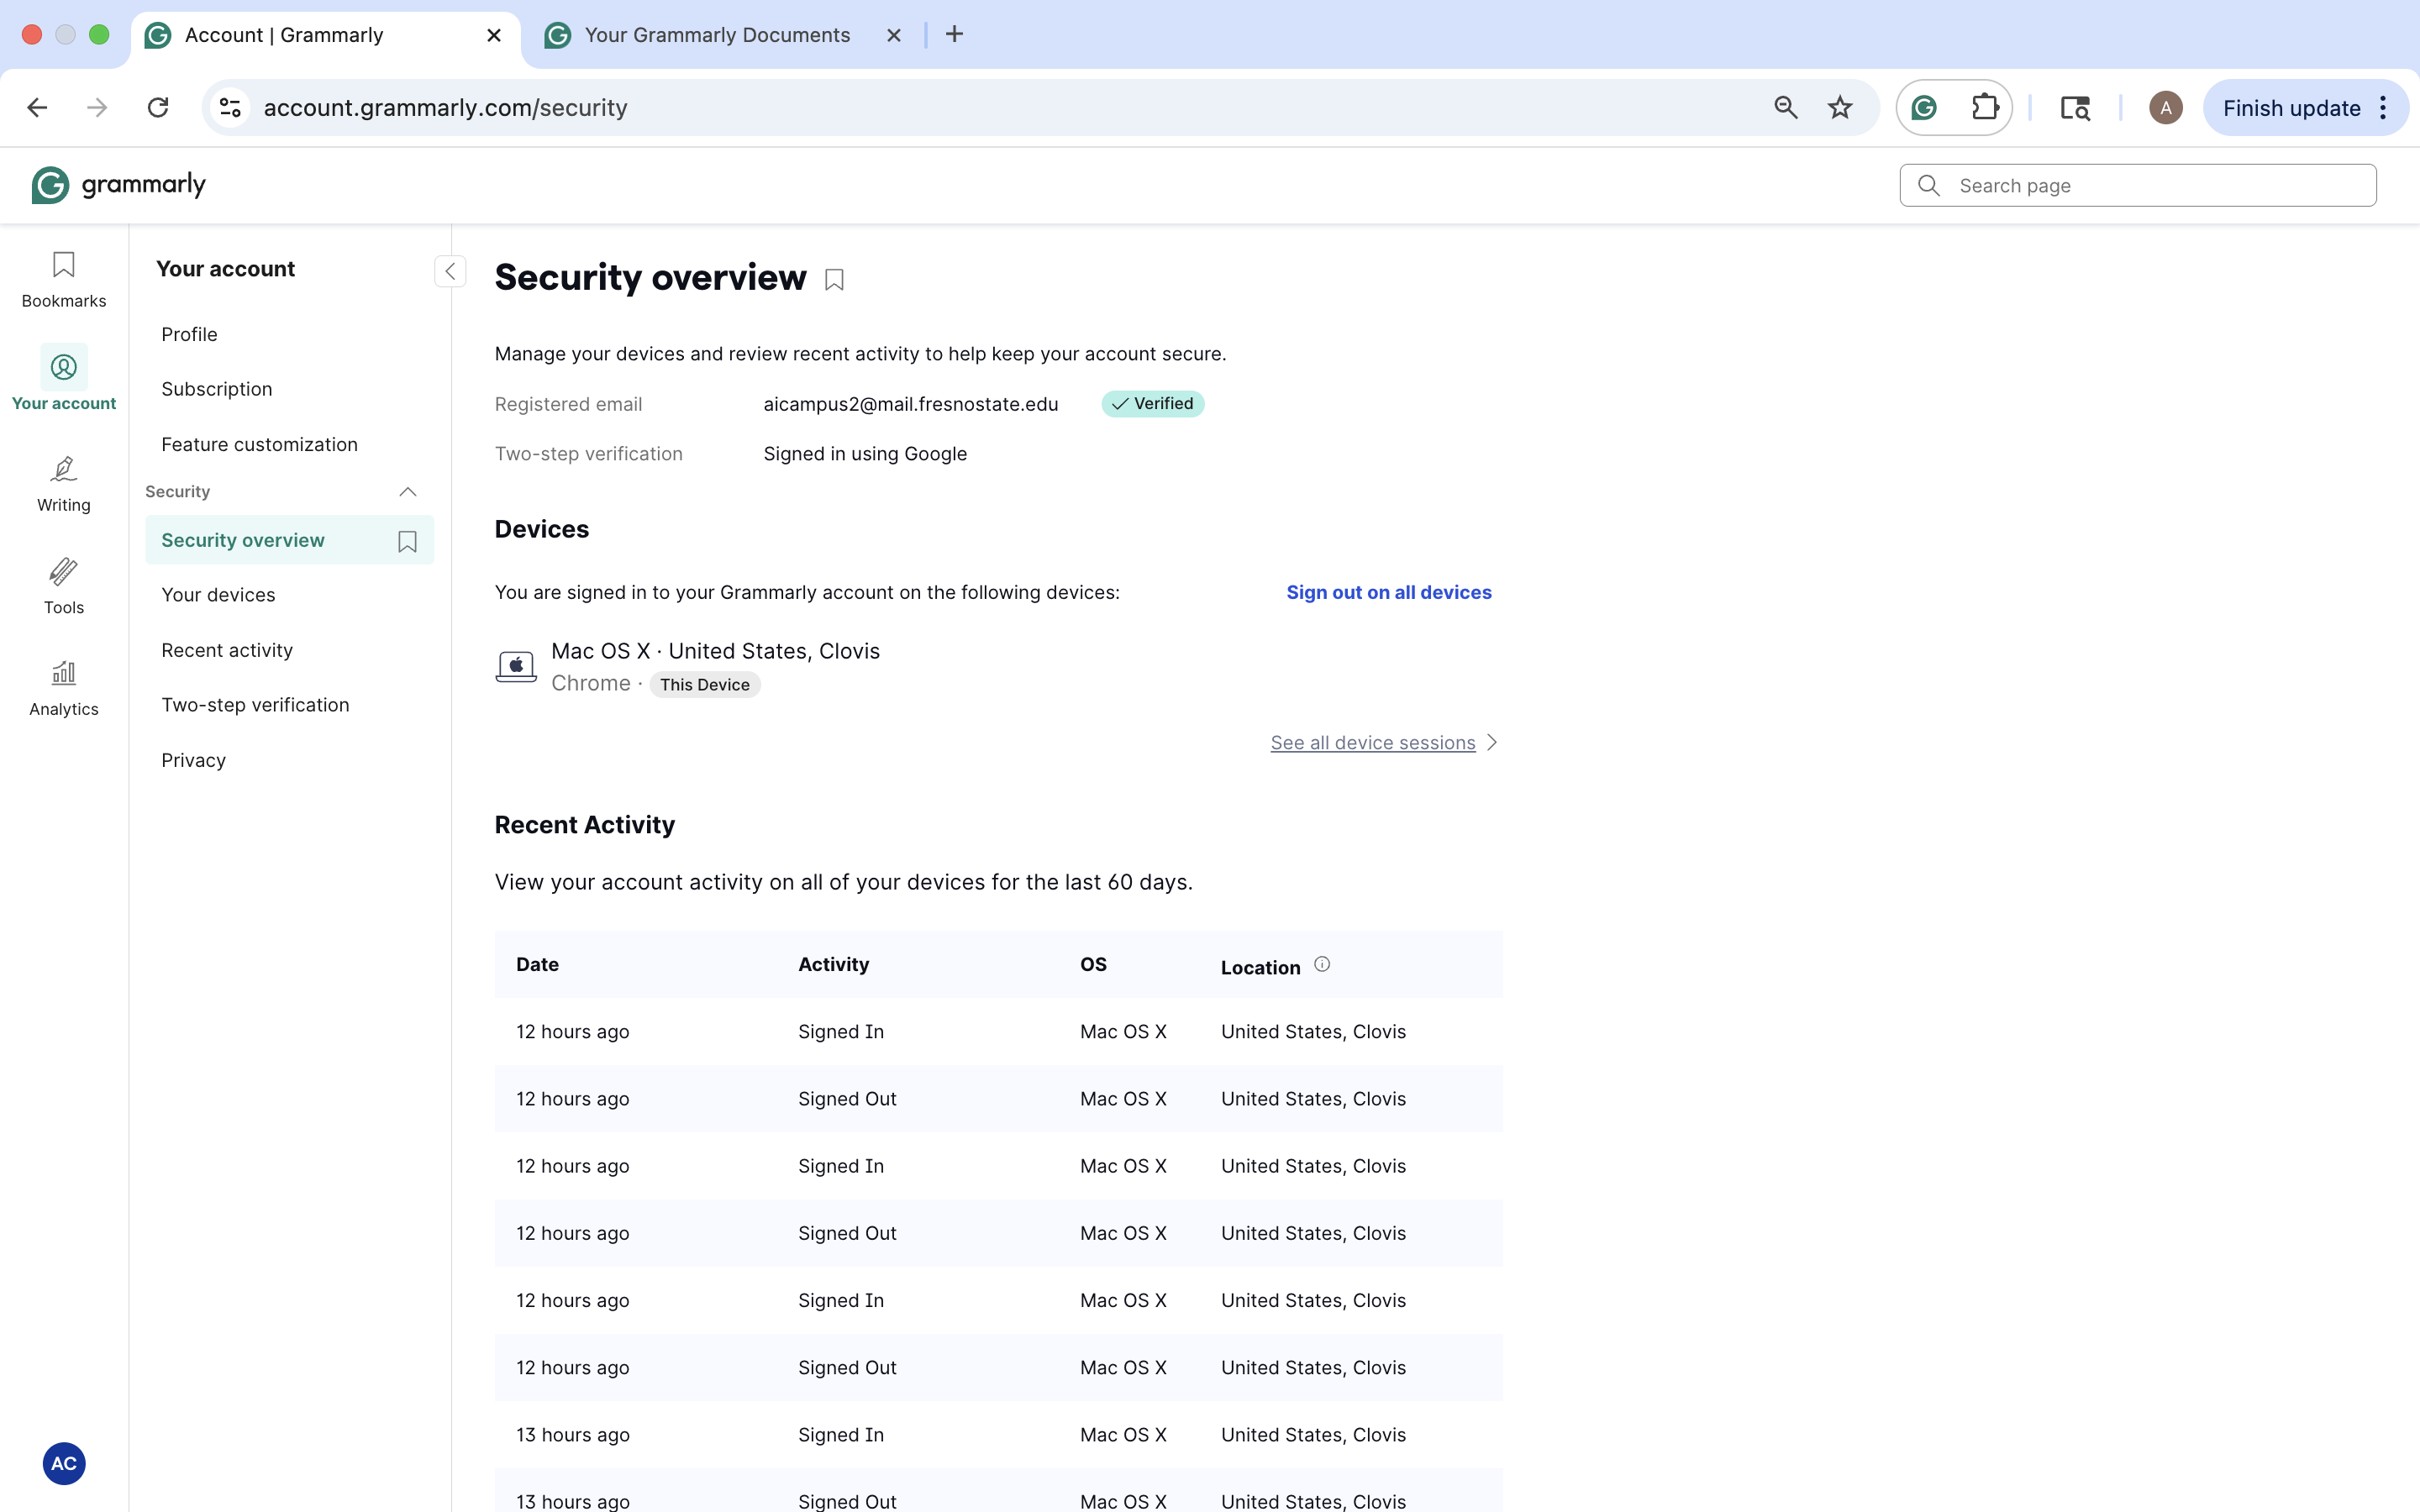
Task: Switch to the Your Grammarly Documents tab
Action: [716, 34]
